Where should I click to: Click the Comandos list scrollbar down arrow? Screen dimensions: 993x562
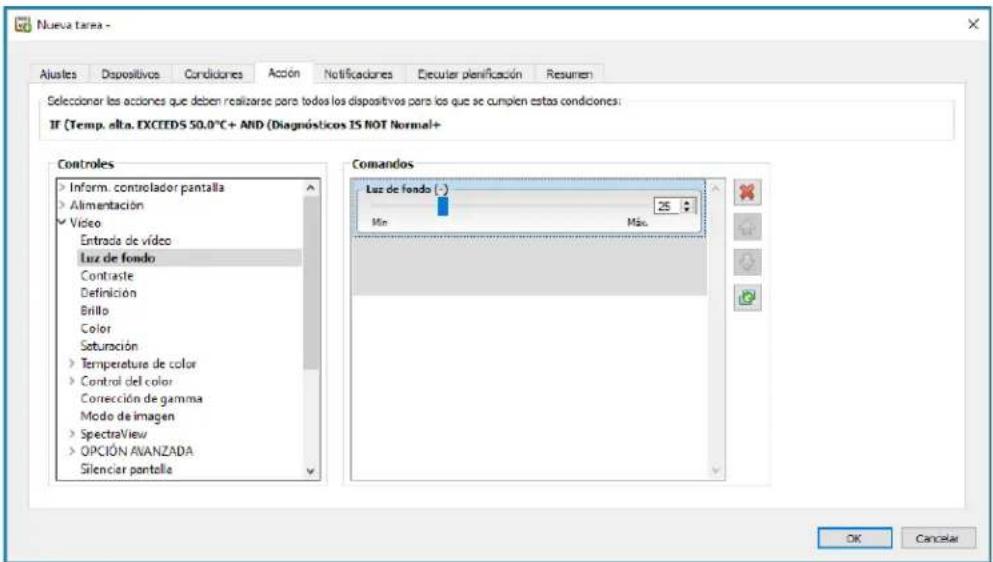click(716, 471)
